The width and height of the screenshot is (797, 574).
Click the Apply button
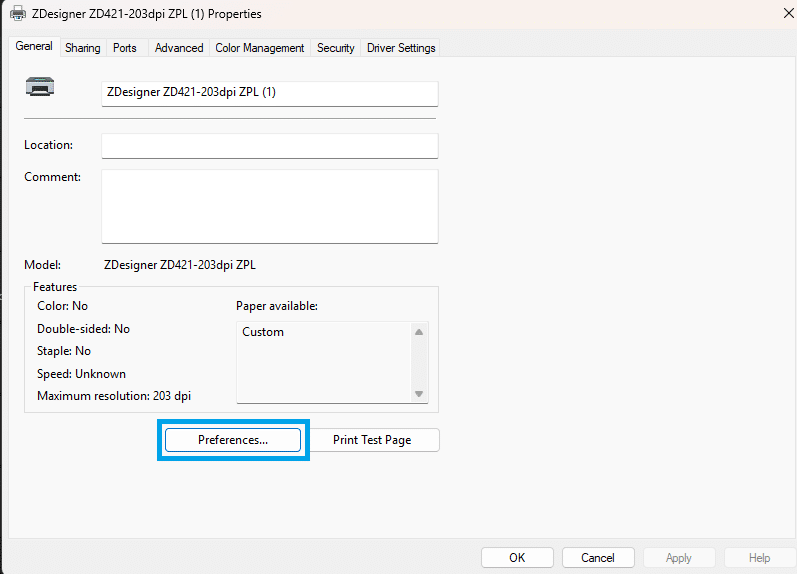679,558
